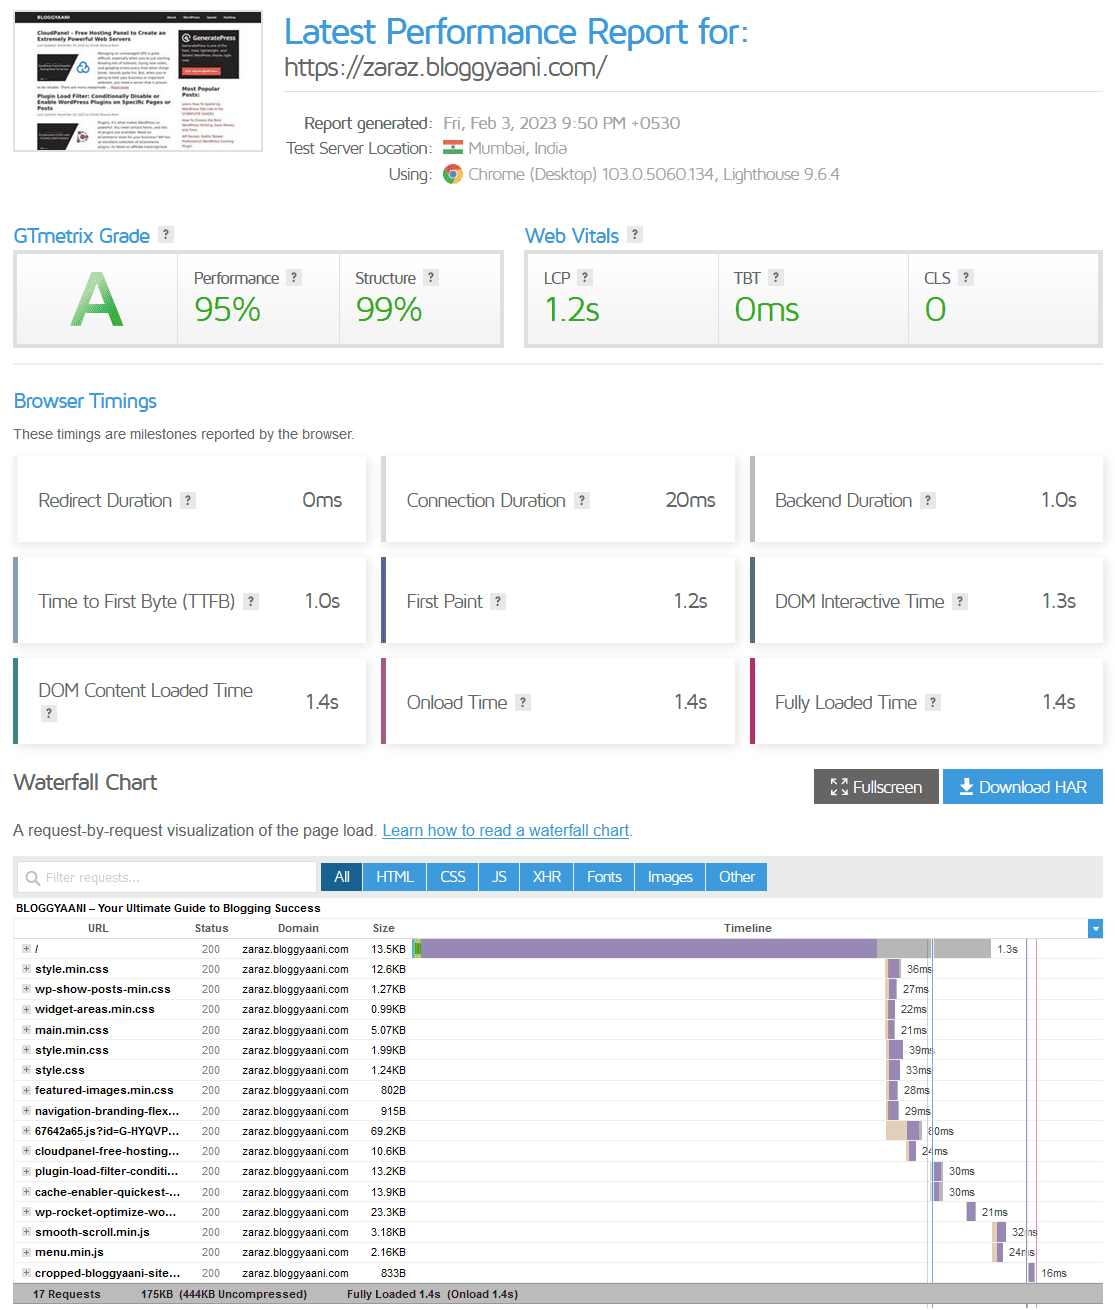Open the Timeline column dropdown arrow
The height and width of the screenshot is (1310, 1115).
(1095, 928)
